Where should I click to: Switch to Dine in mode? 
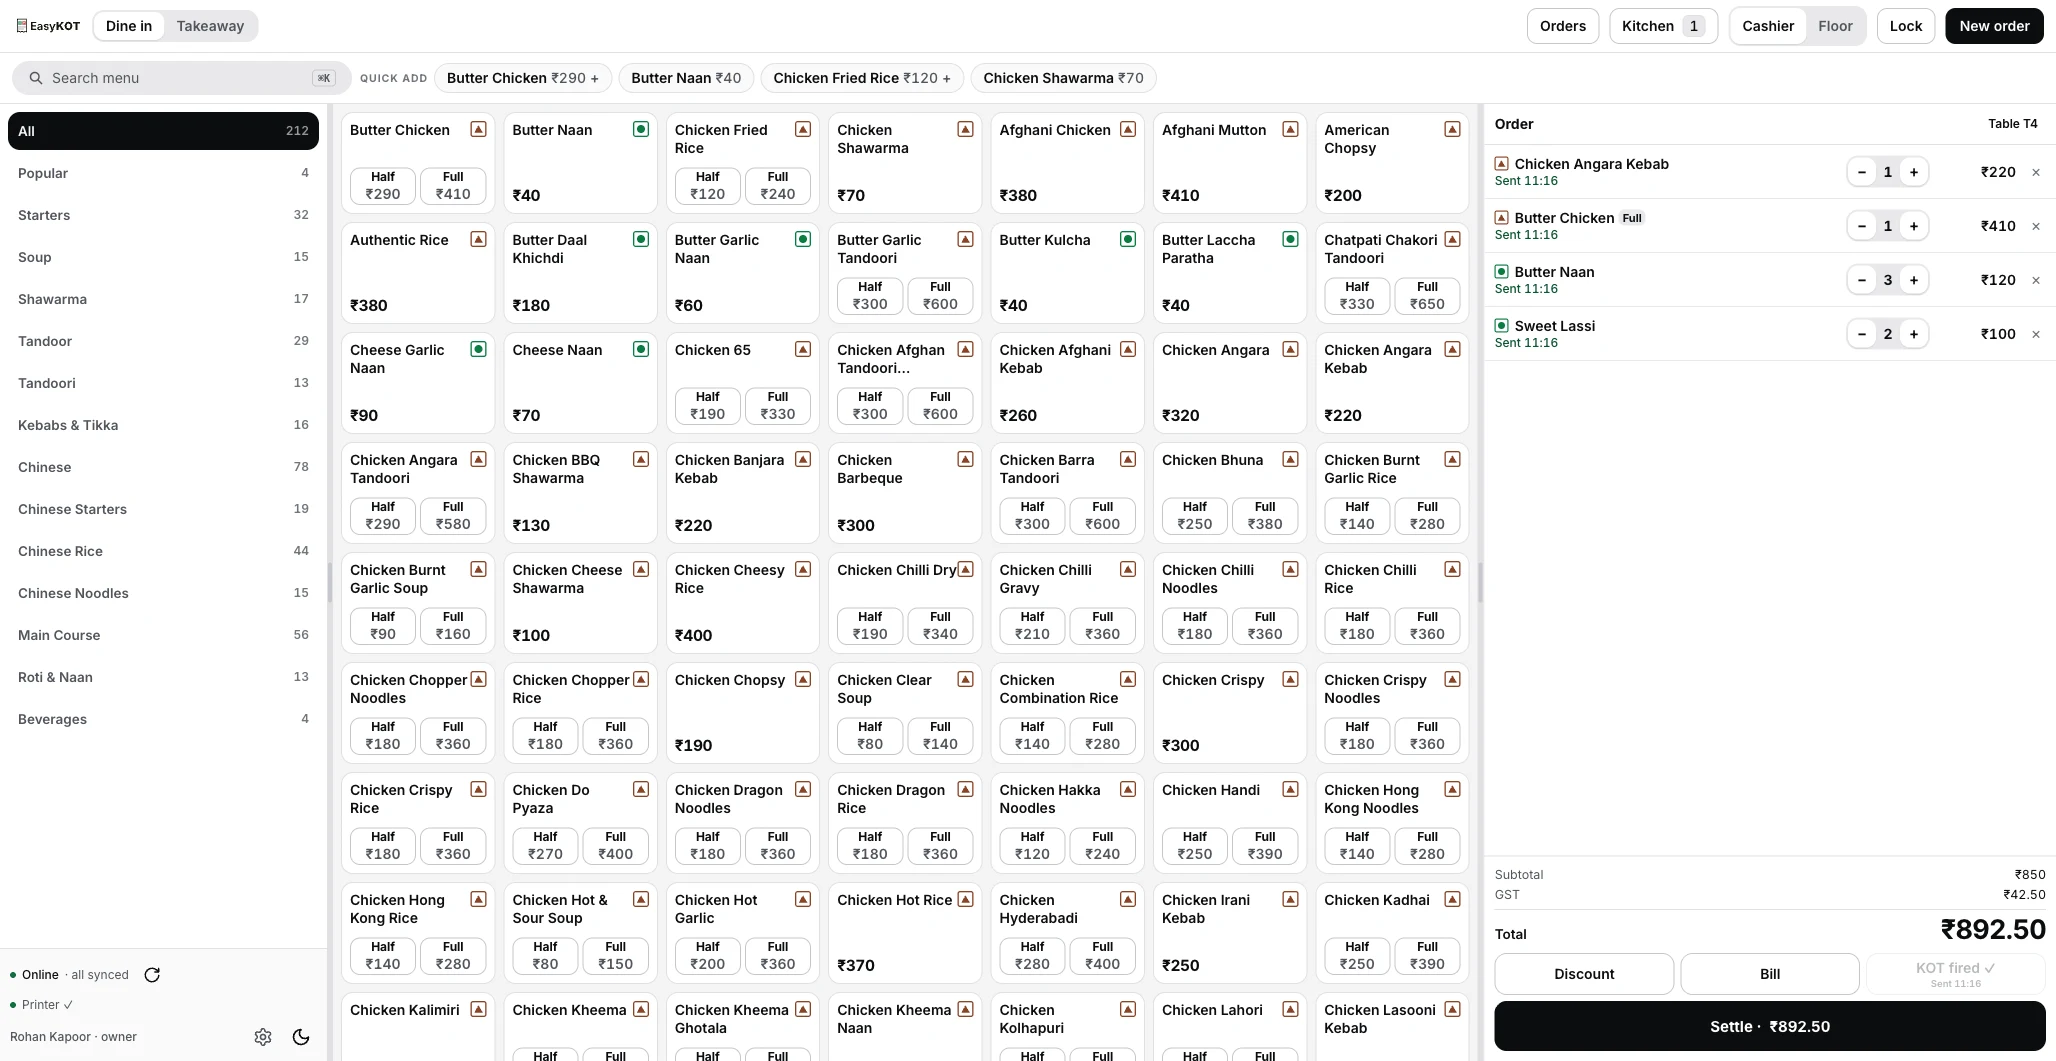pos(129,26)
